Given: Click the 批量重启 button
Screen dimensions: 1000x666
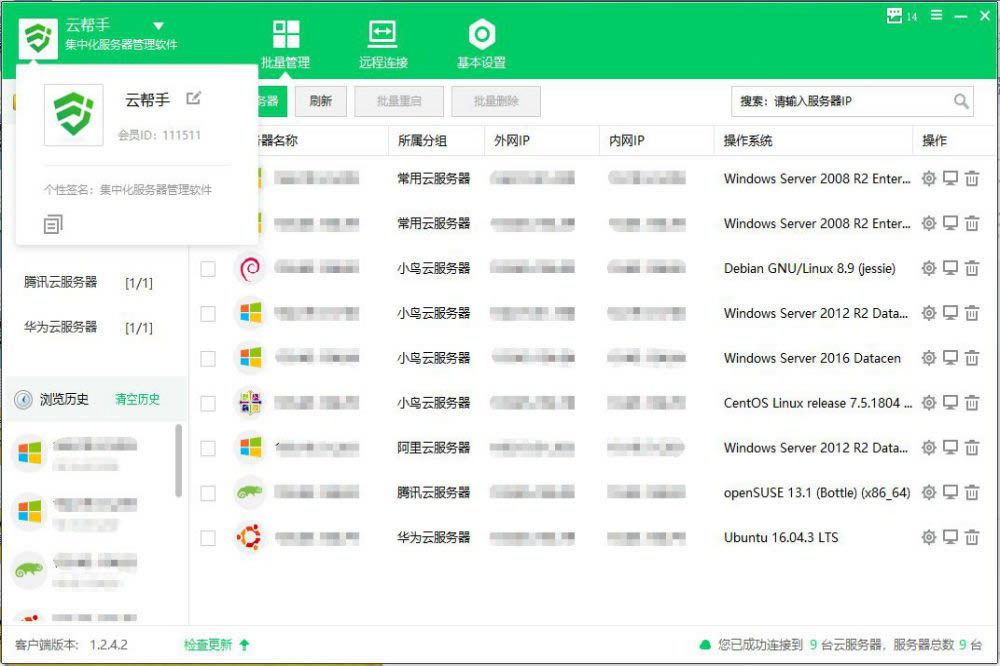Looking at the screenshot, I should 399,101.
